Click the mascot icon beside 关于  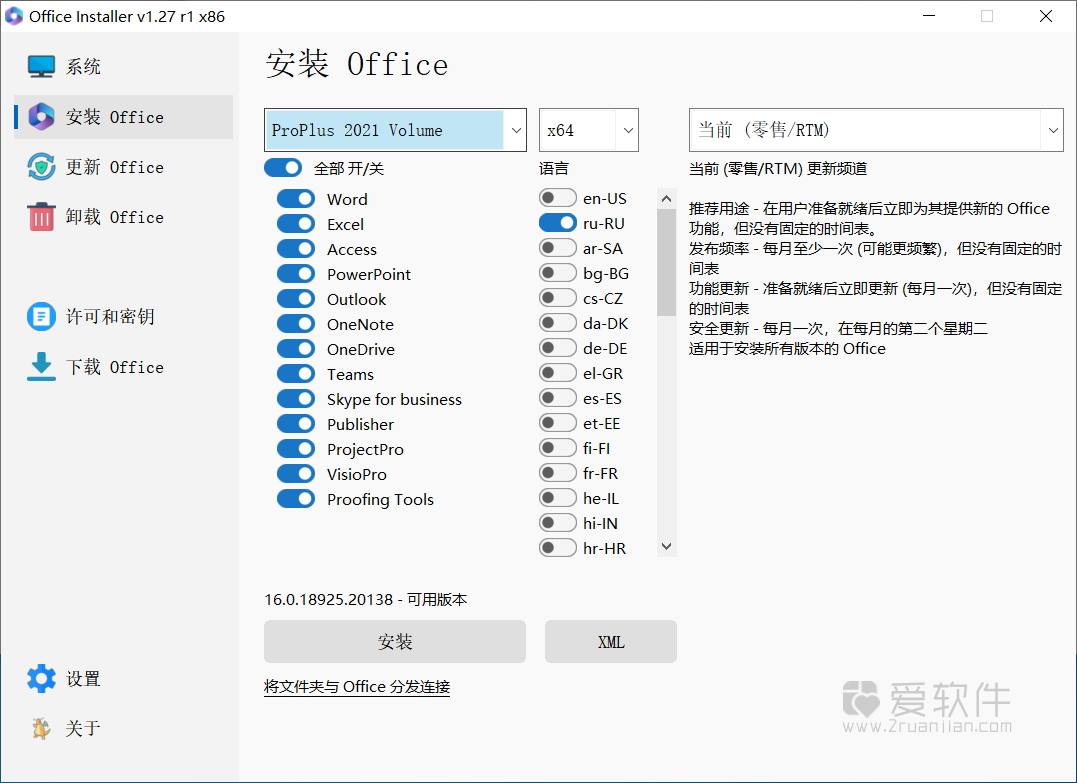(41, 728)
